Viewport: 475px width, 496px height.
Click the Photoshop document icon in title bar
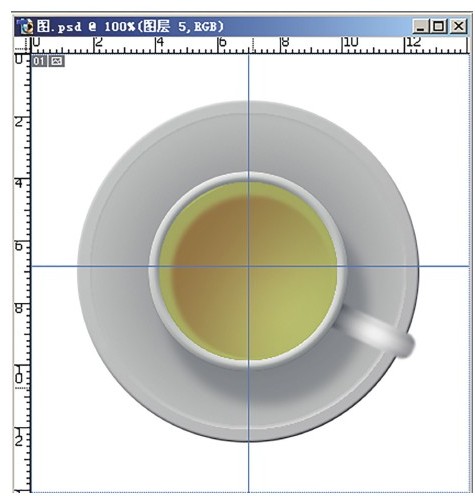(26, 27)
